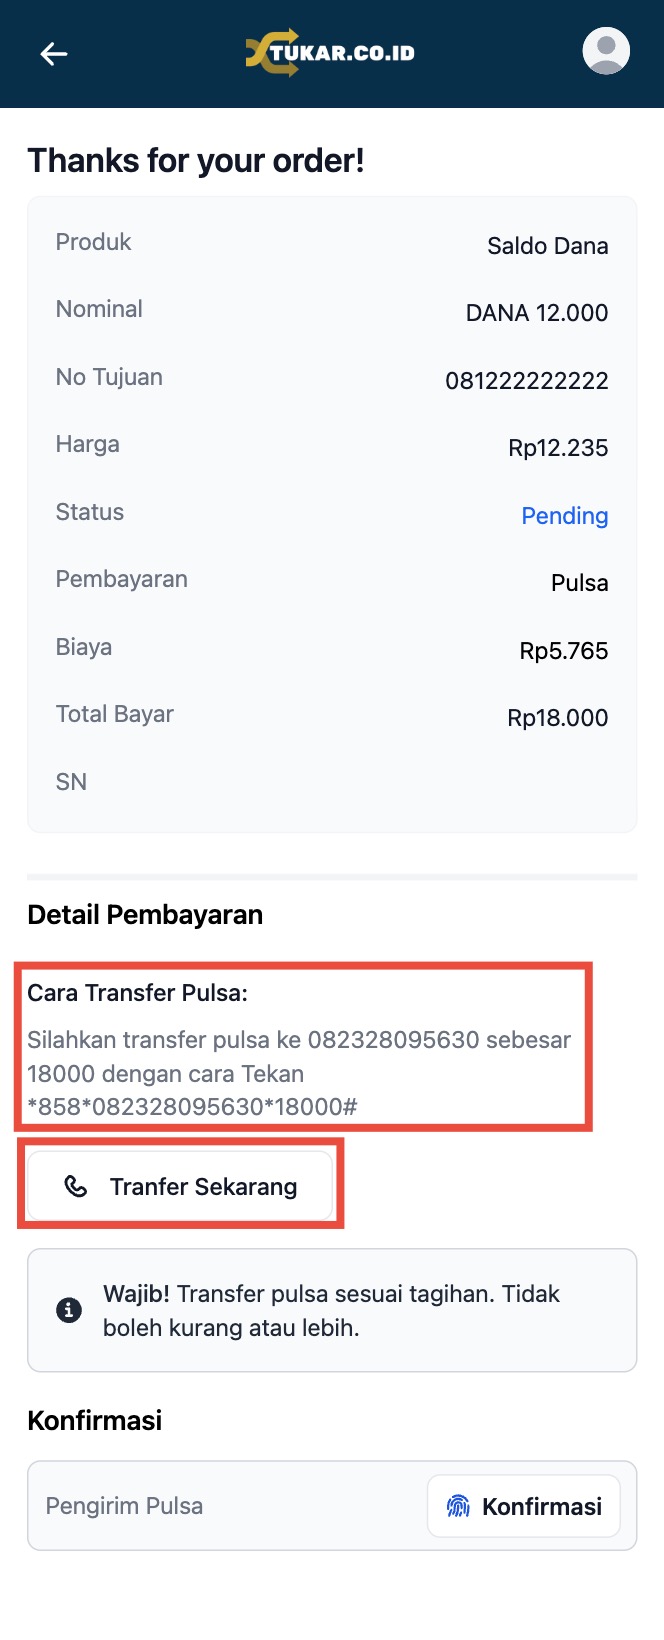
Task: Click the Tukar.co.id logo
Action: (330, 53)
